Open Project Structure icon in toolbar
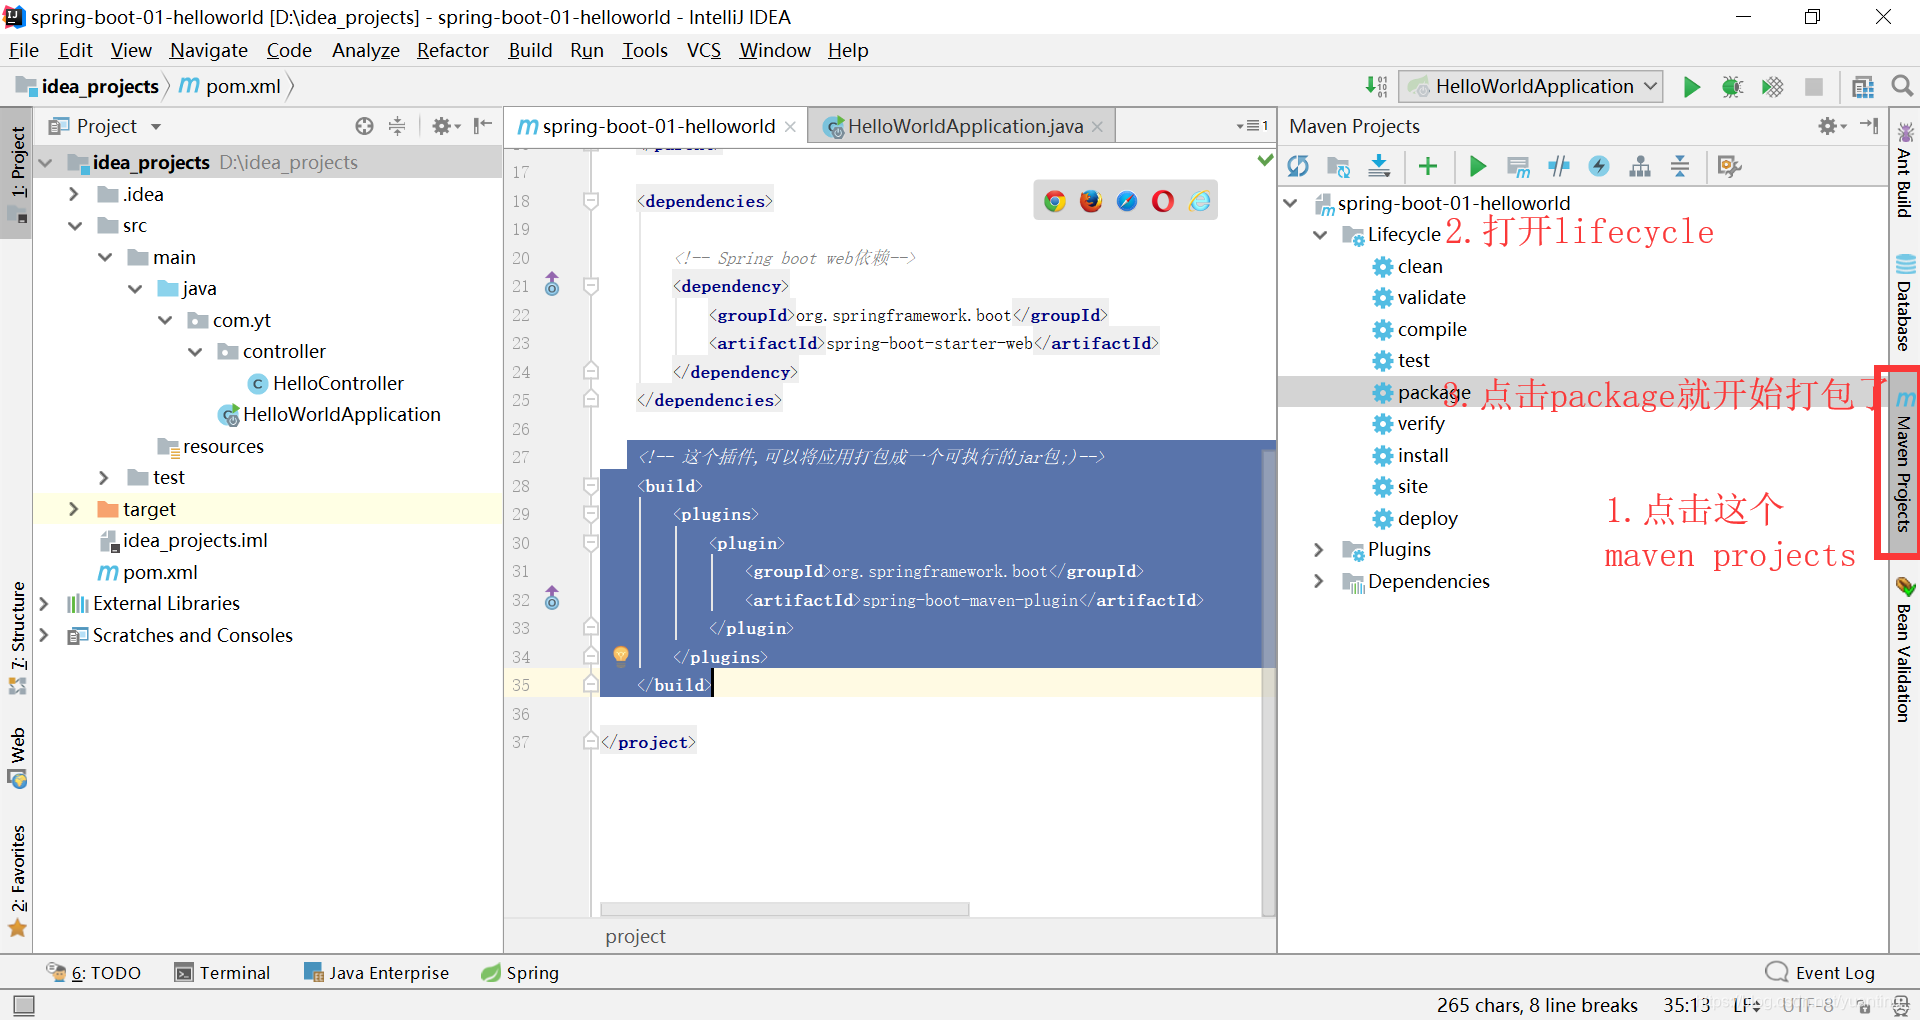The width and height of the screenshot is (1920, 1020). click(1862, 87)
